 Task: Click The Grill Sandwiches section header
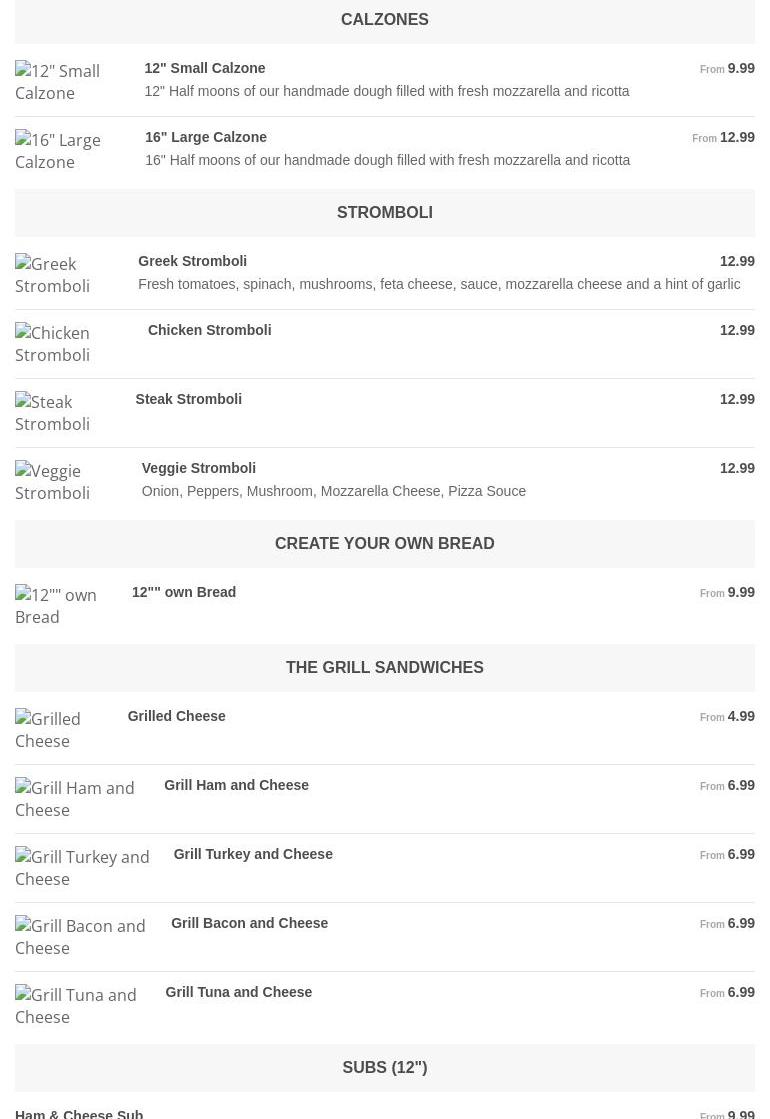[x=384, y=668]
